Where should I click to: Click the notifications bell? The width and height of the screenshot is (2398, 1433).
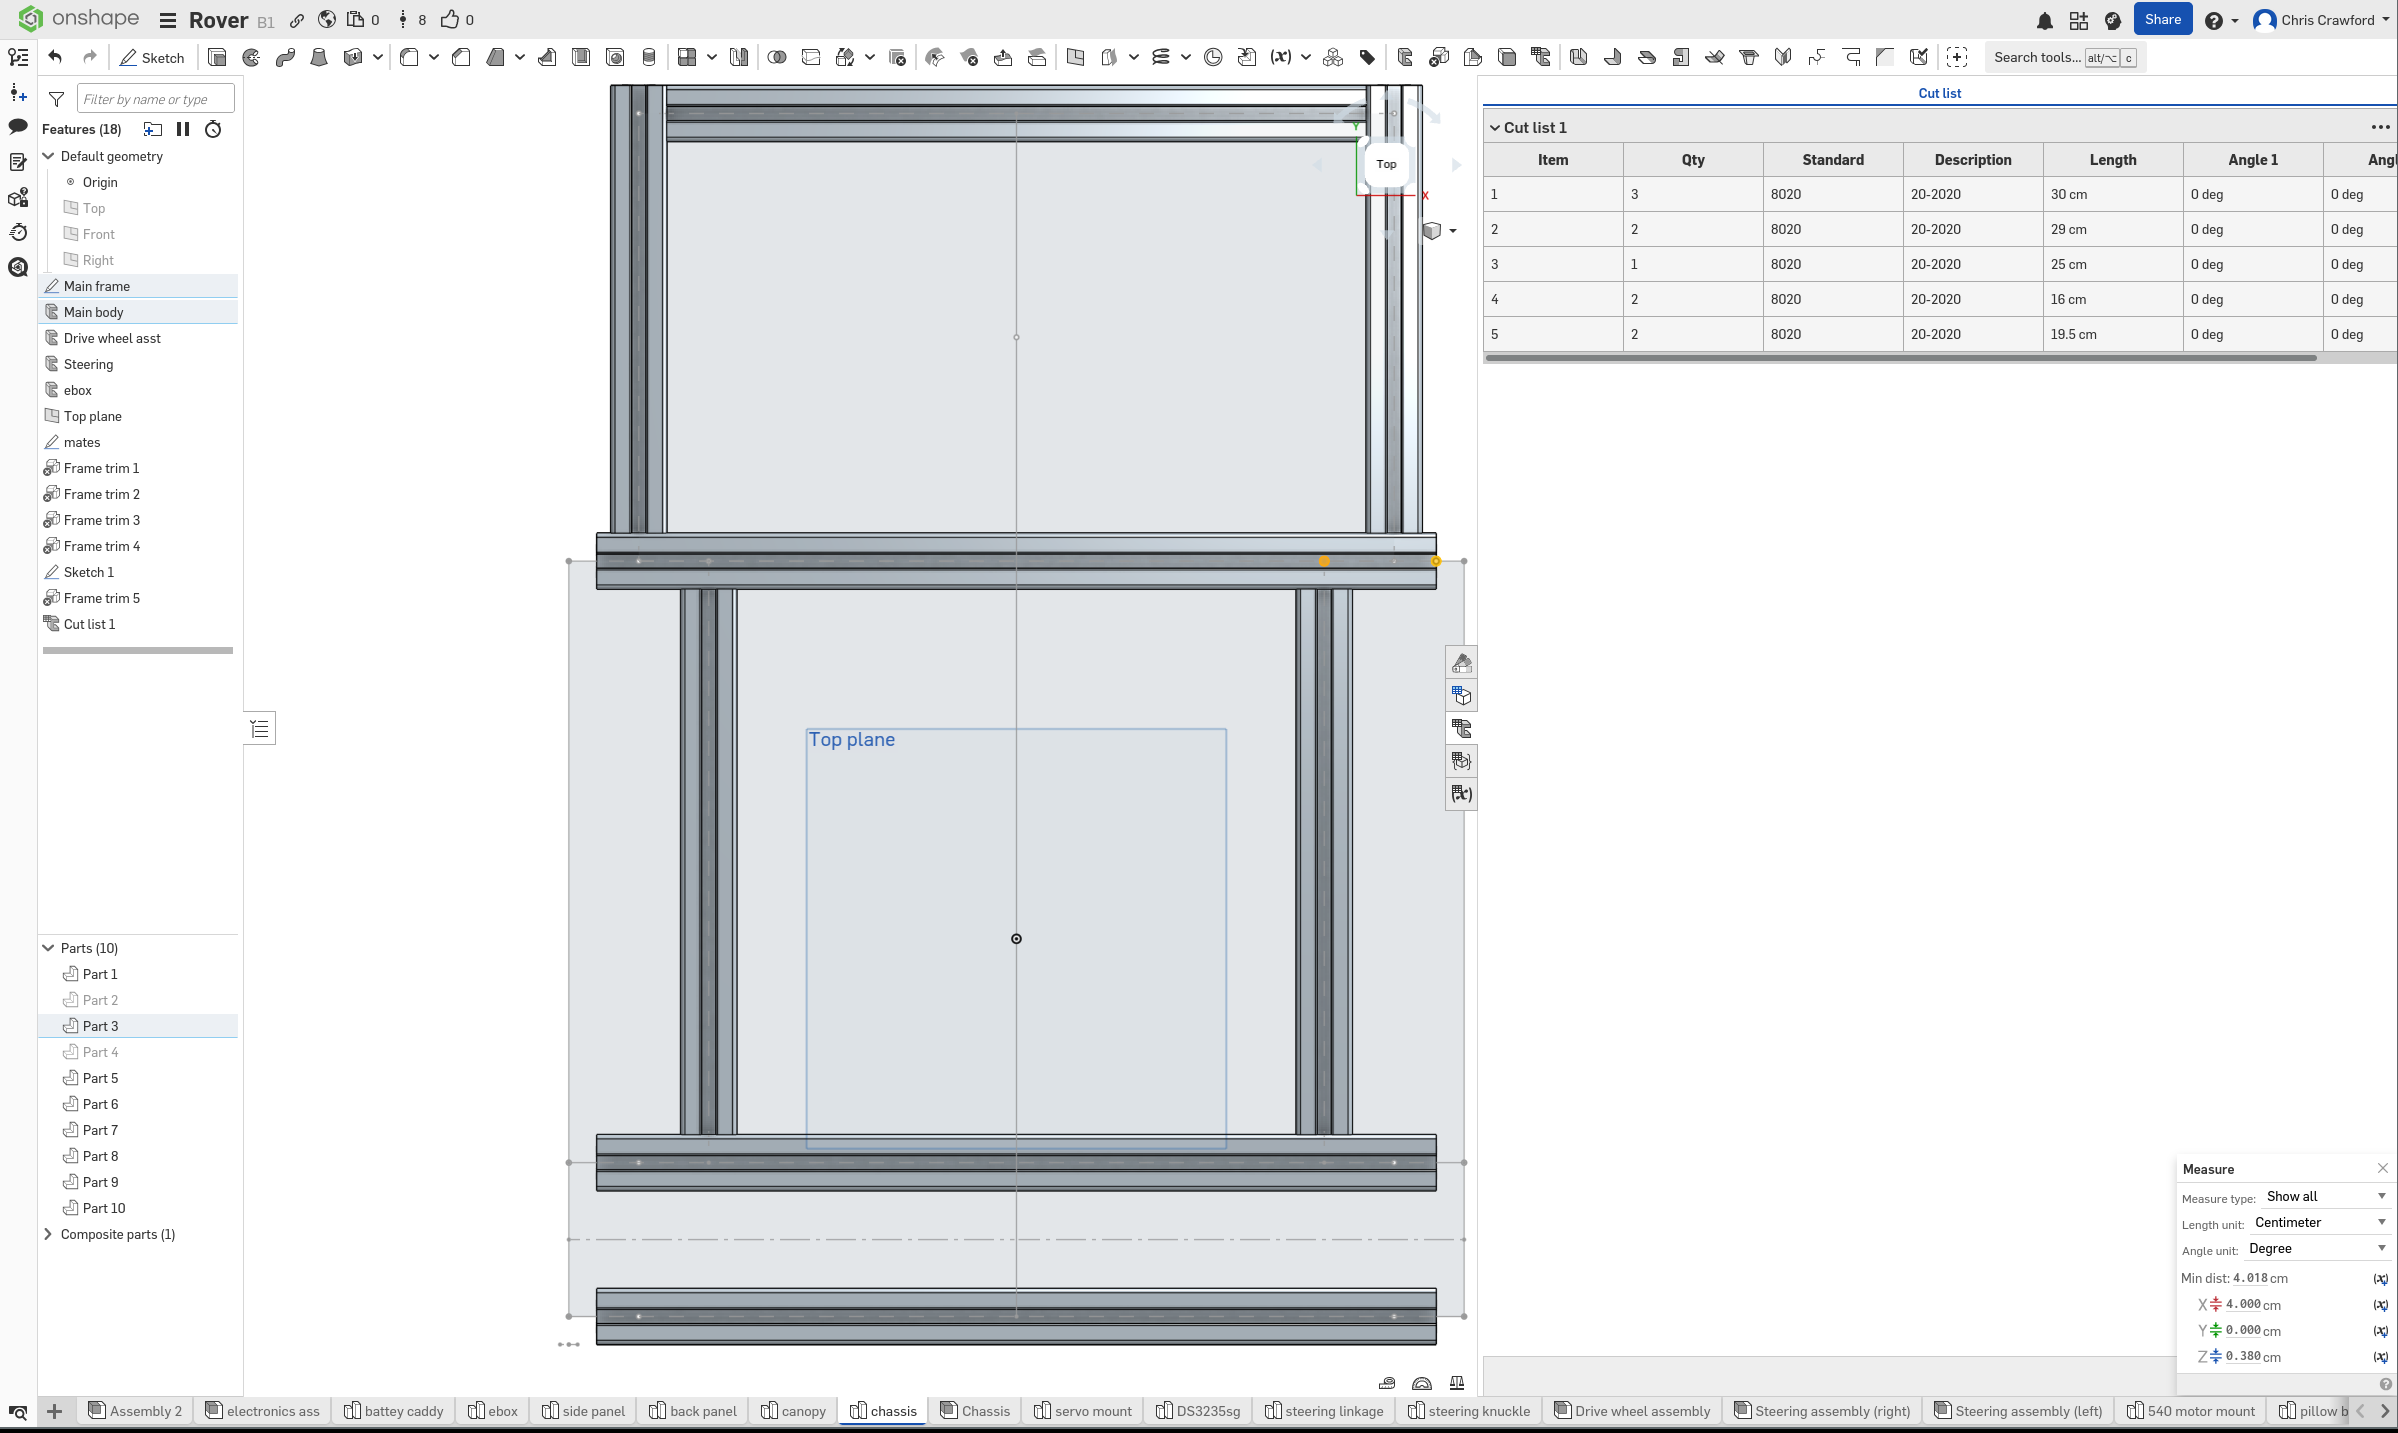(x=2045, y=20)
